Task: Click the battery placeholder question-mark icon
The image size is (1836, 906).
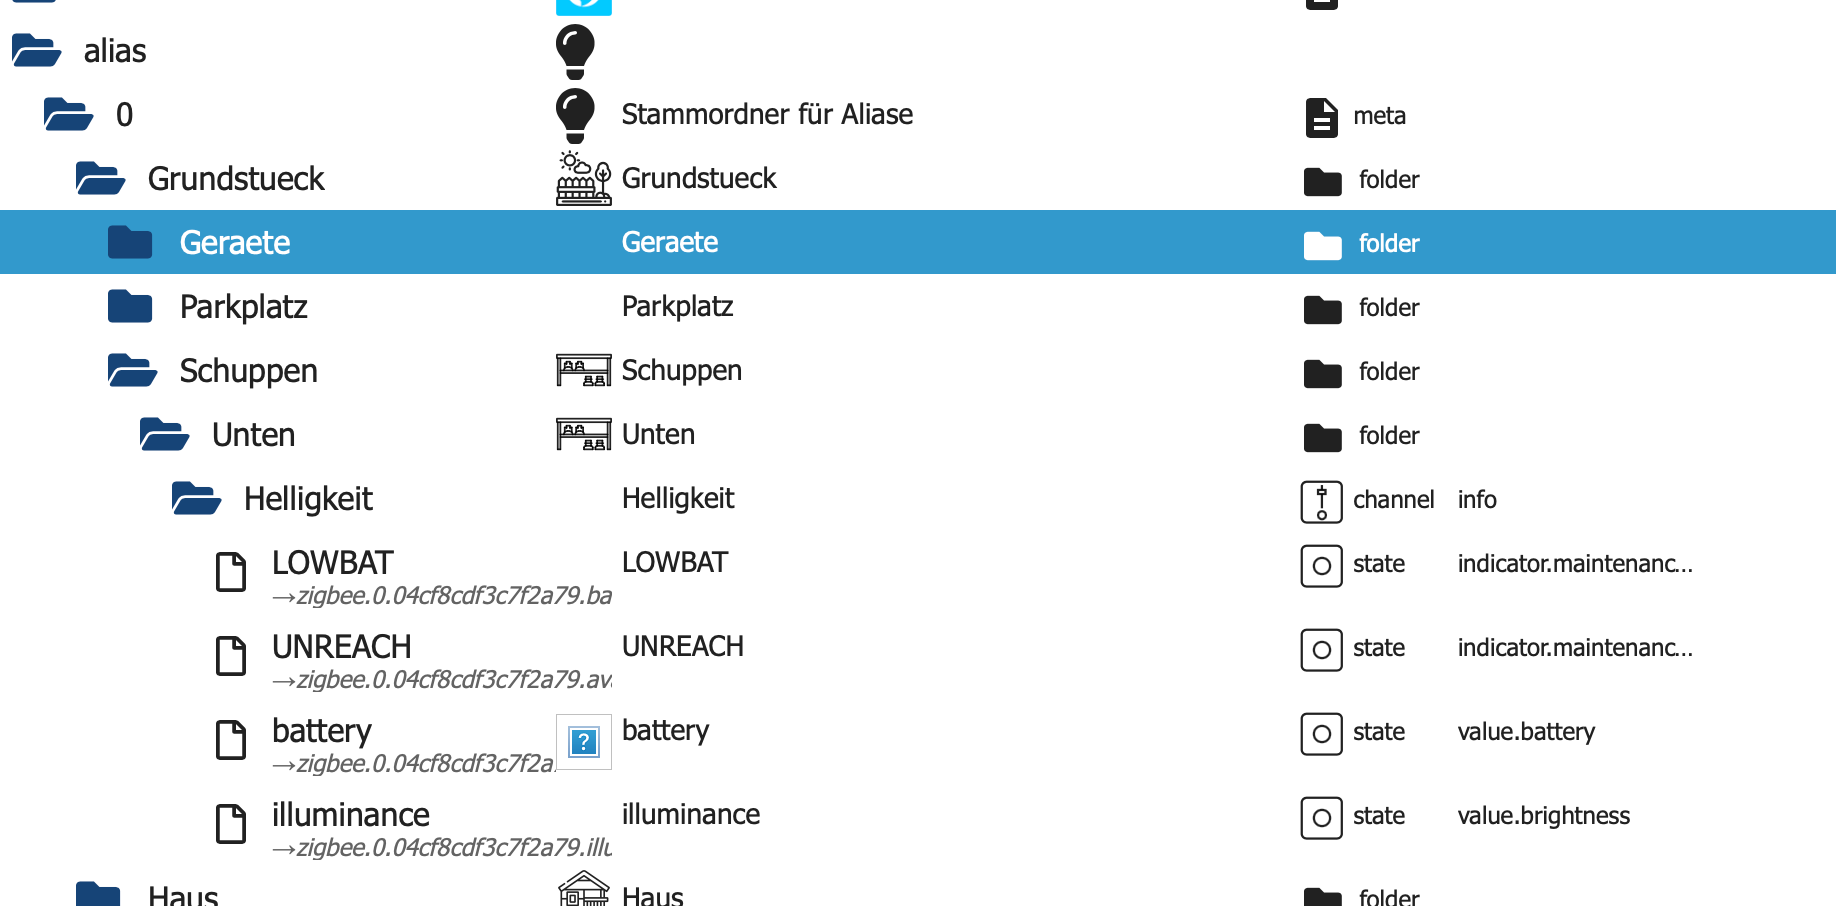Action: (583, 742)
